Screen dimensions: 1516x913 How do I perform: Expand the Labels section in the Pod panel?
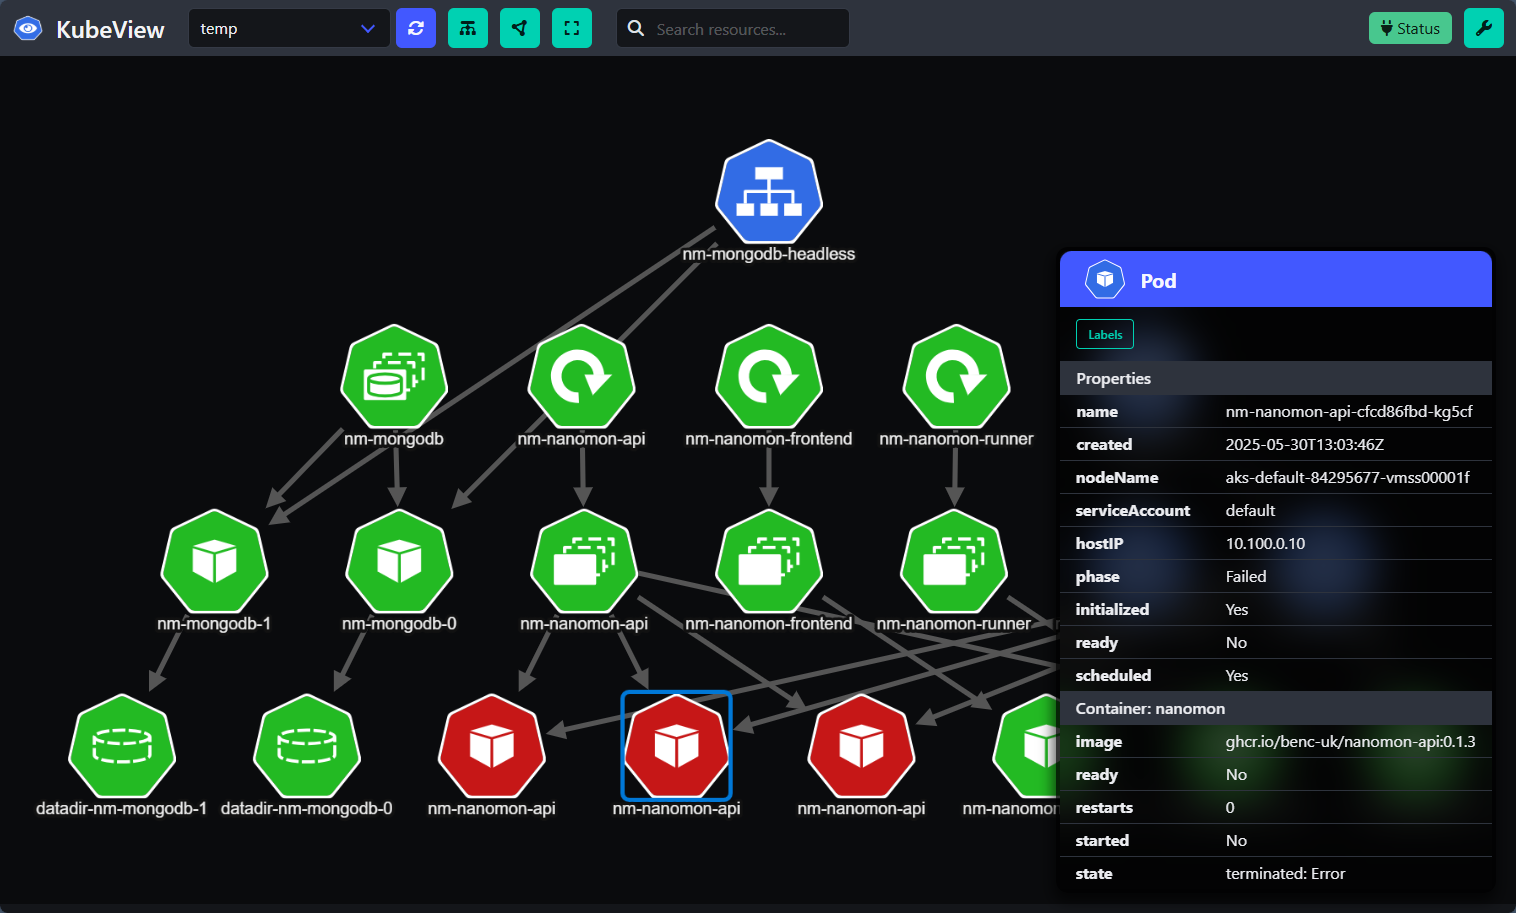pos(1104,334)
